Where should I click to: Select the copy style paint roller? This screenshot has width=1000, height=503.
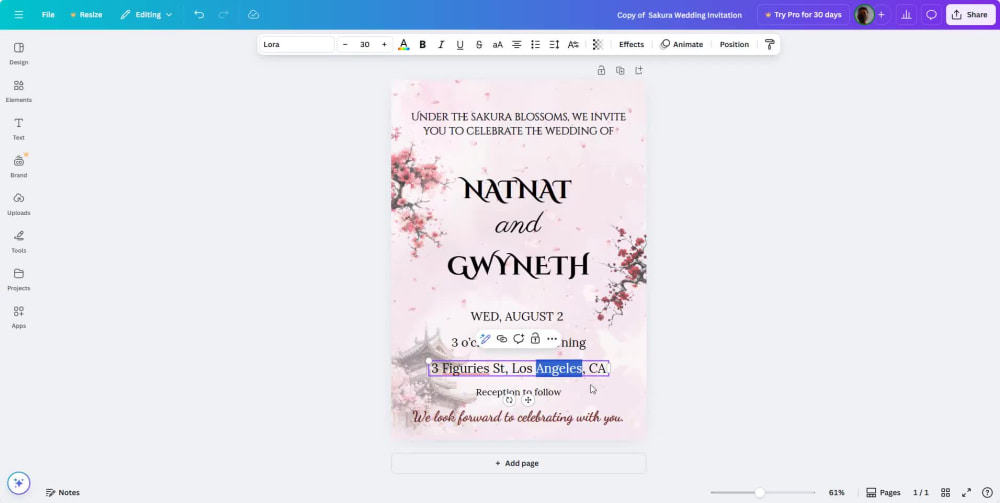pos(769,44)
